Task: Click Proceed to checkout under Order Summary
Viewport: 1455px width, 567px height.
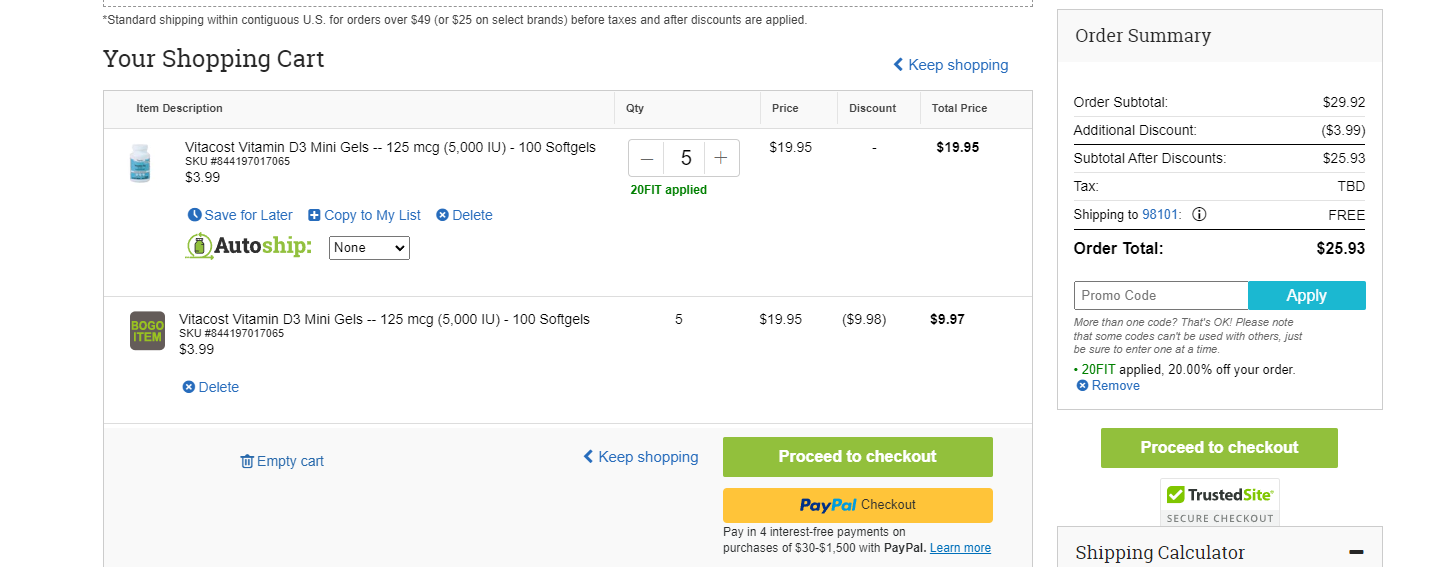Action: pyautogui.click(x=1219, y=448)
